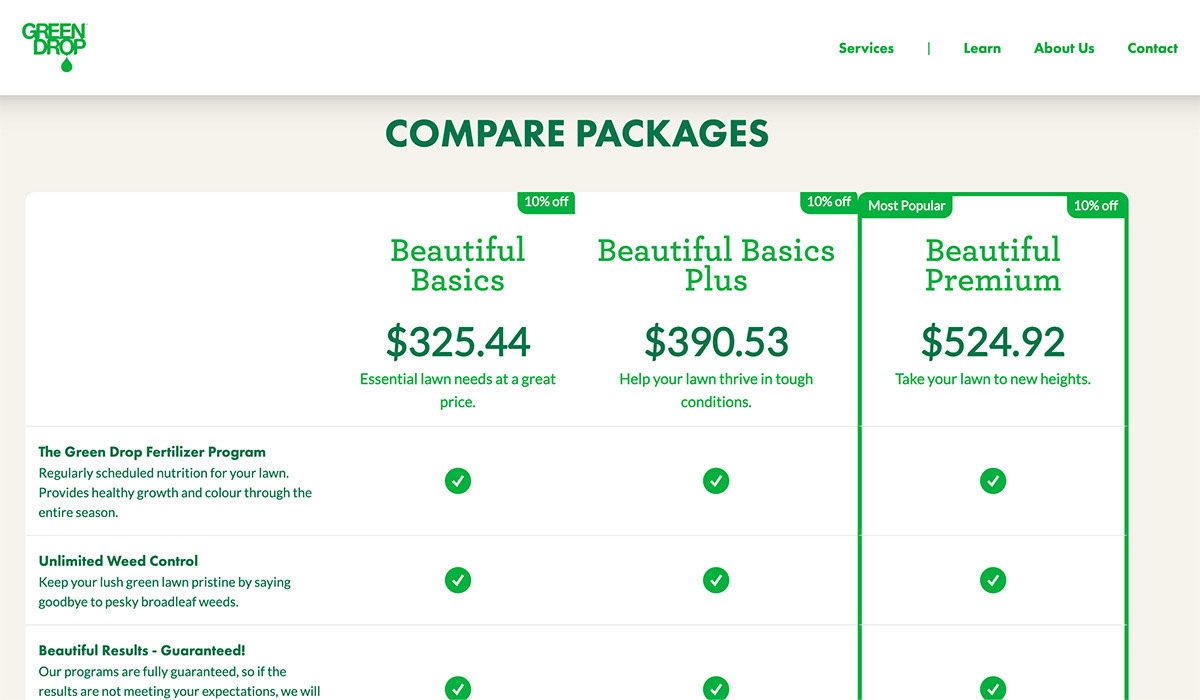Navigate to the Contact page
The height and width of the screenshot is (700, 1200).
pyautogui.click(x=1152, y=48)
